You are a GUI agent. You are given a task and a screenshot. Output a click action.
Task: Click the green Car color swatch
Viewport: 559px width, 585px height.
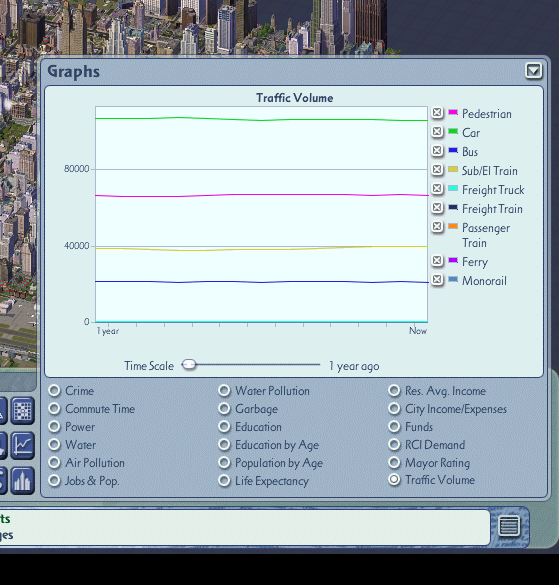453,131
